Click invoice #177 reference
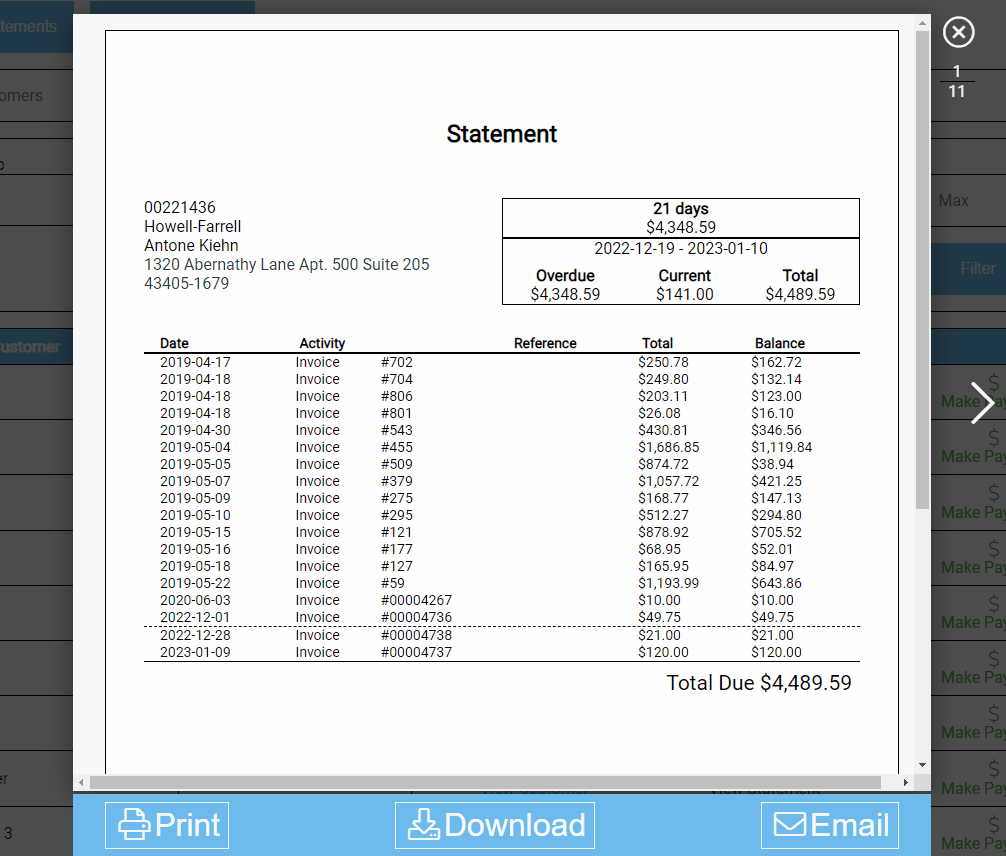This screenshot has width=1006, height=856. 396,549
